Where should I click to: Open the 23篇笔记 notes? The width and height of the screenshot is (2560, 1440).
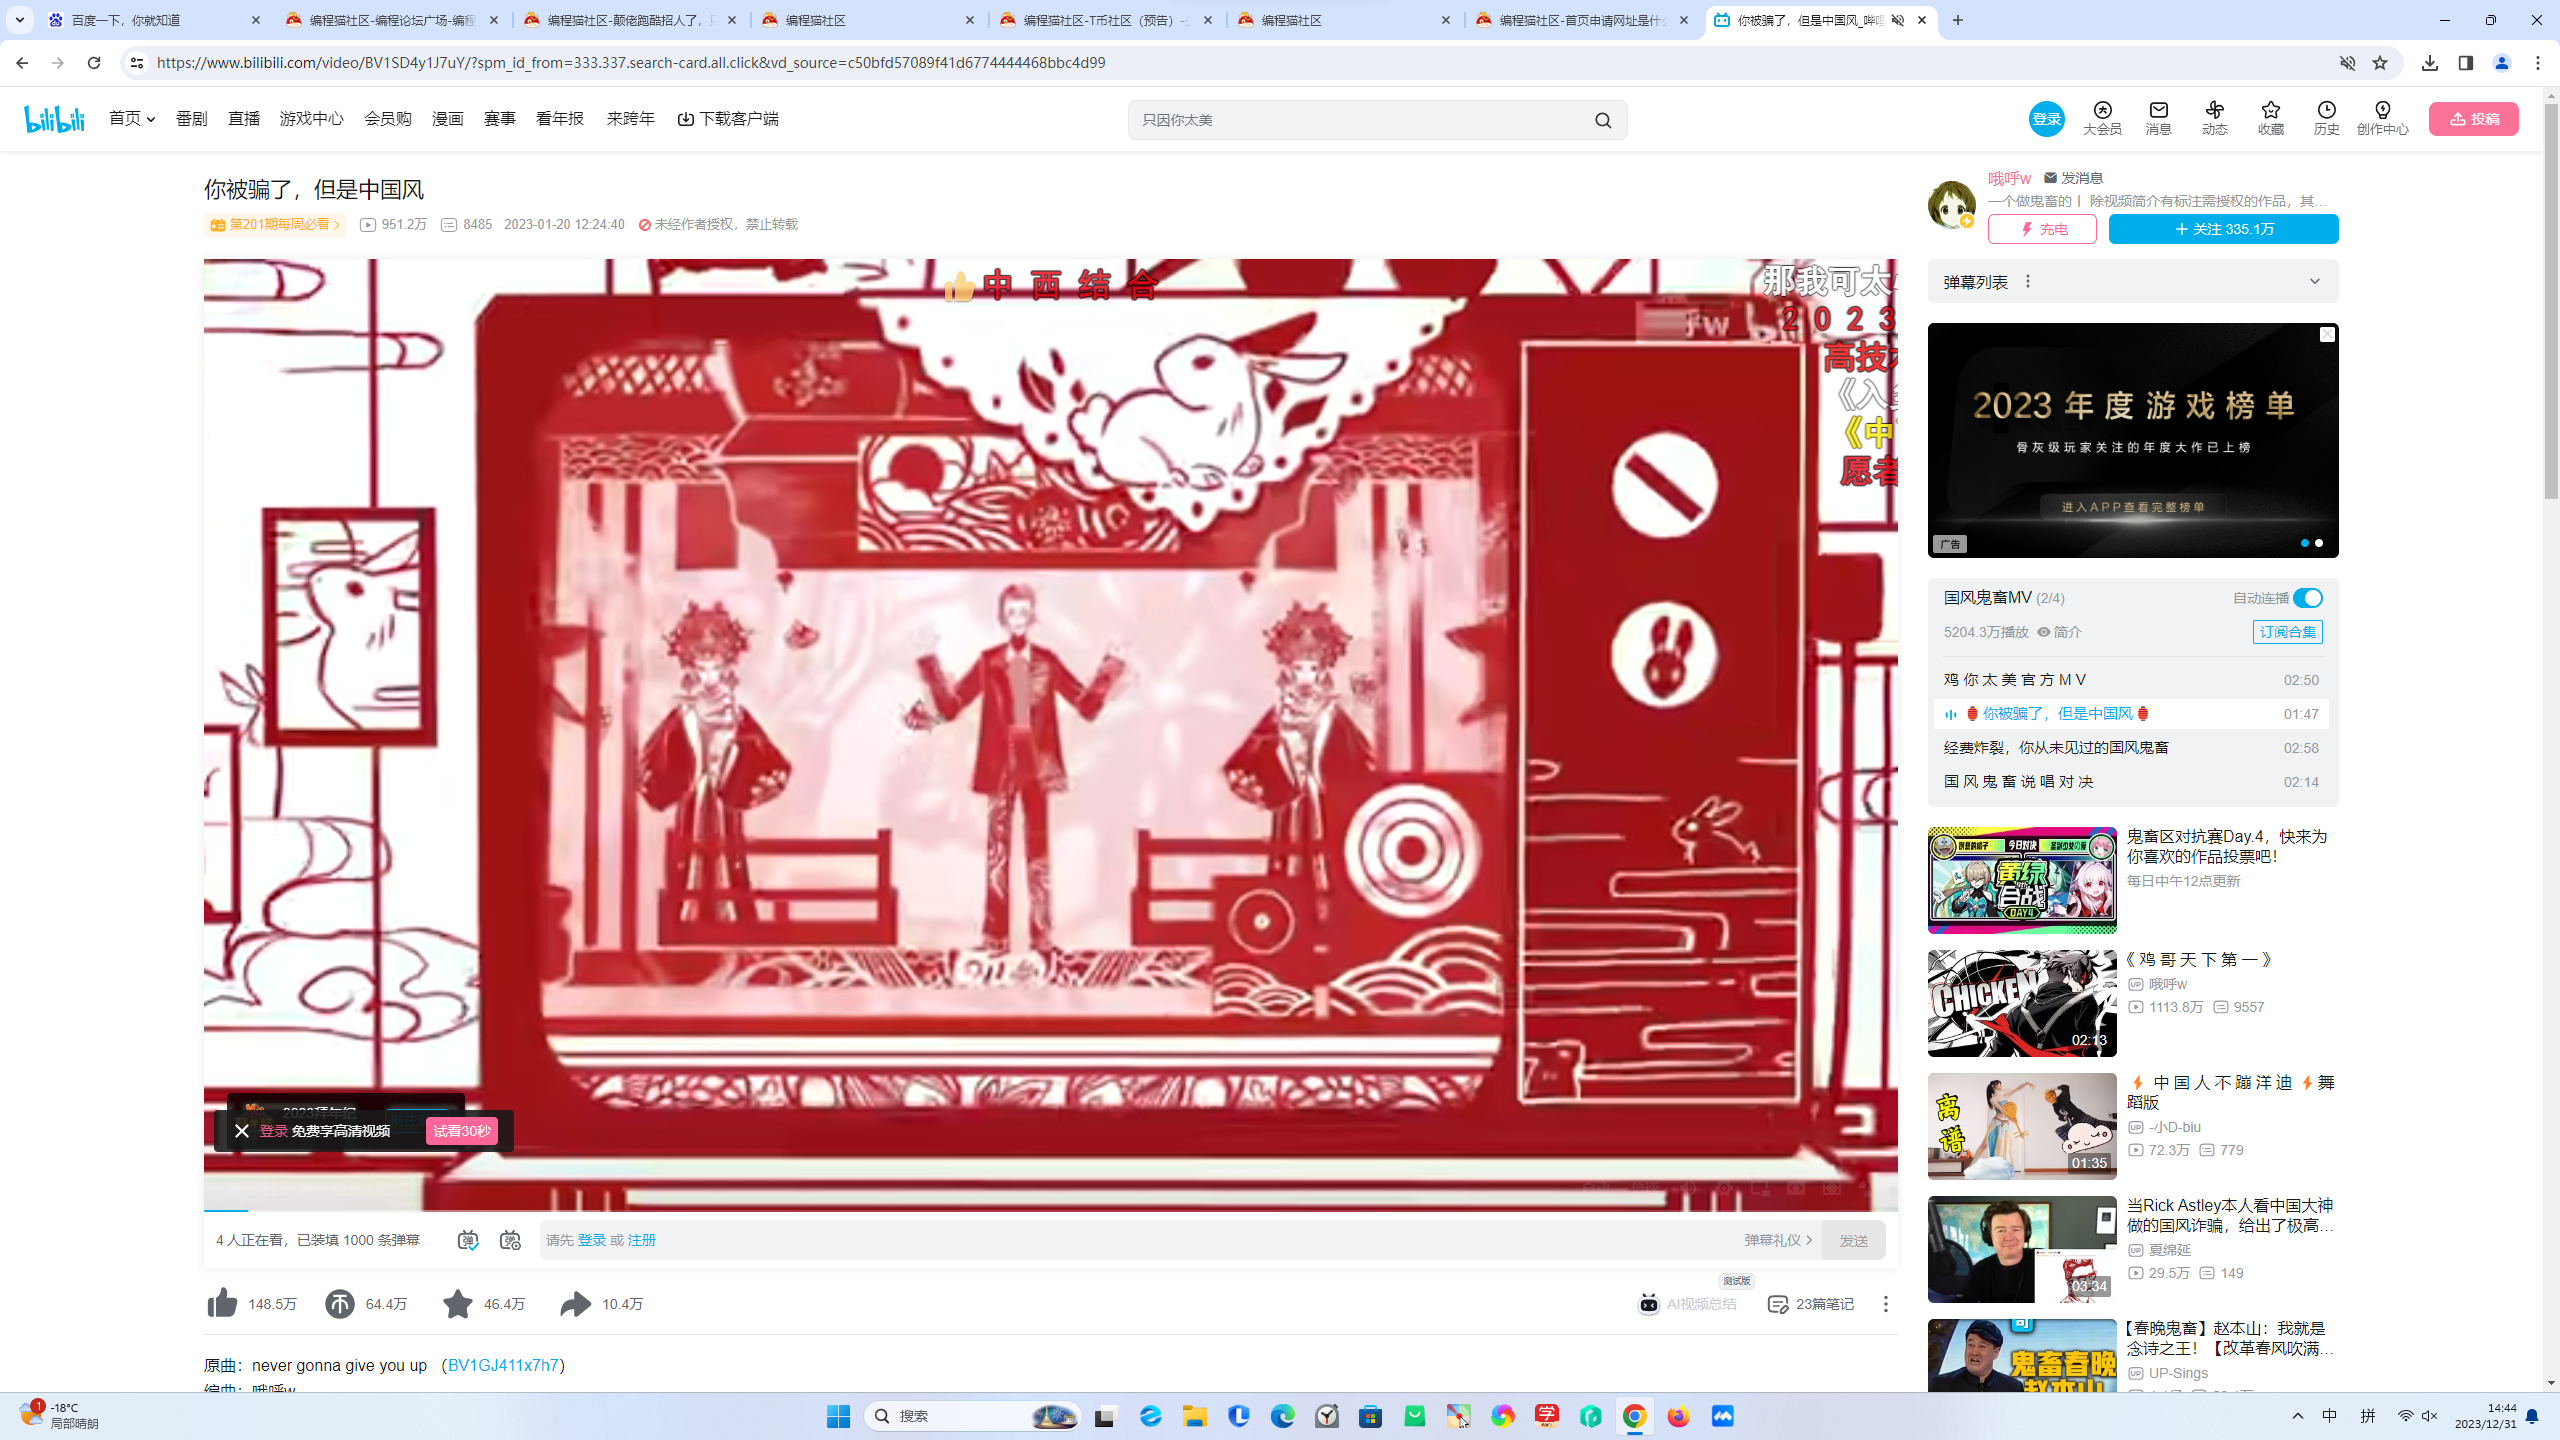click(x=1810, y=1304)
